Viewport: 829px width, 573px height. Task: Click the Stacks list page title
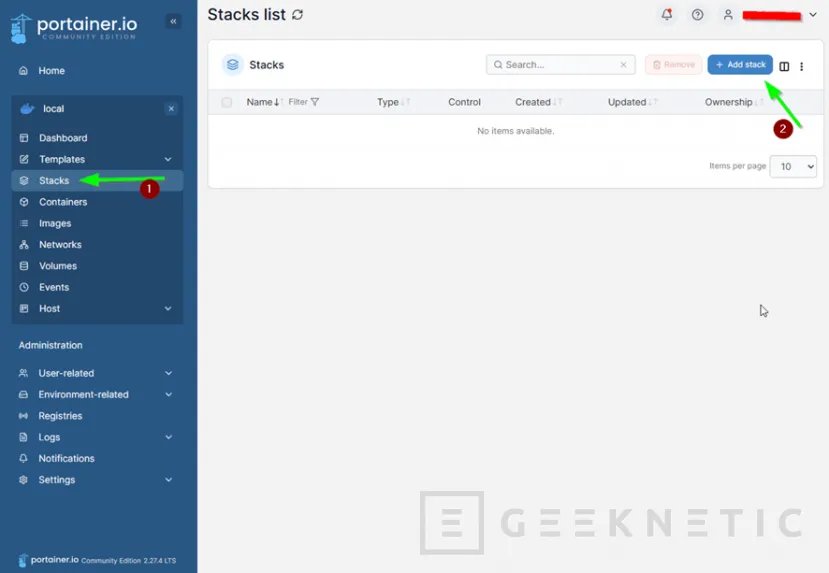pos(246,15)
